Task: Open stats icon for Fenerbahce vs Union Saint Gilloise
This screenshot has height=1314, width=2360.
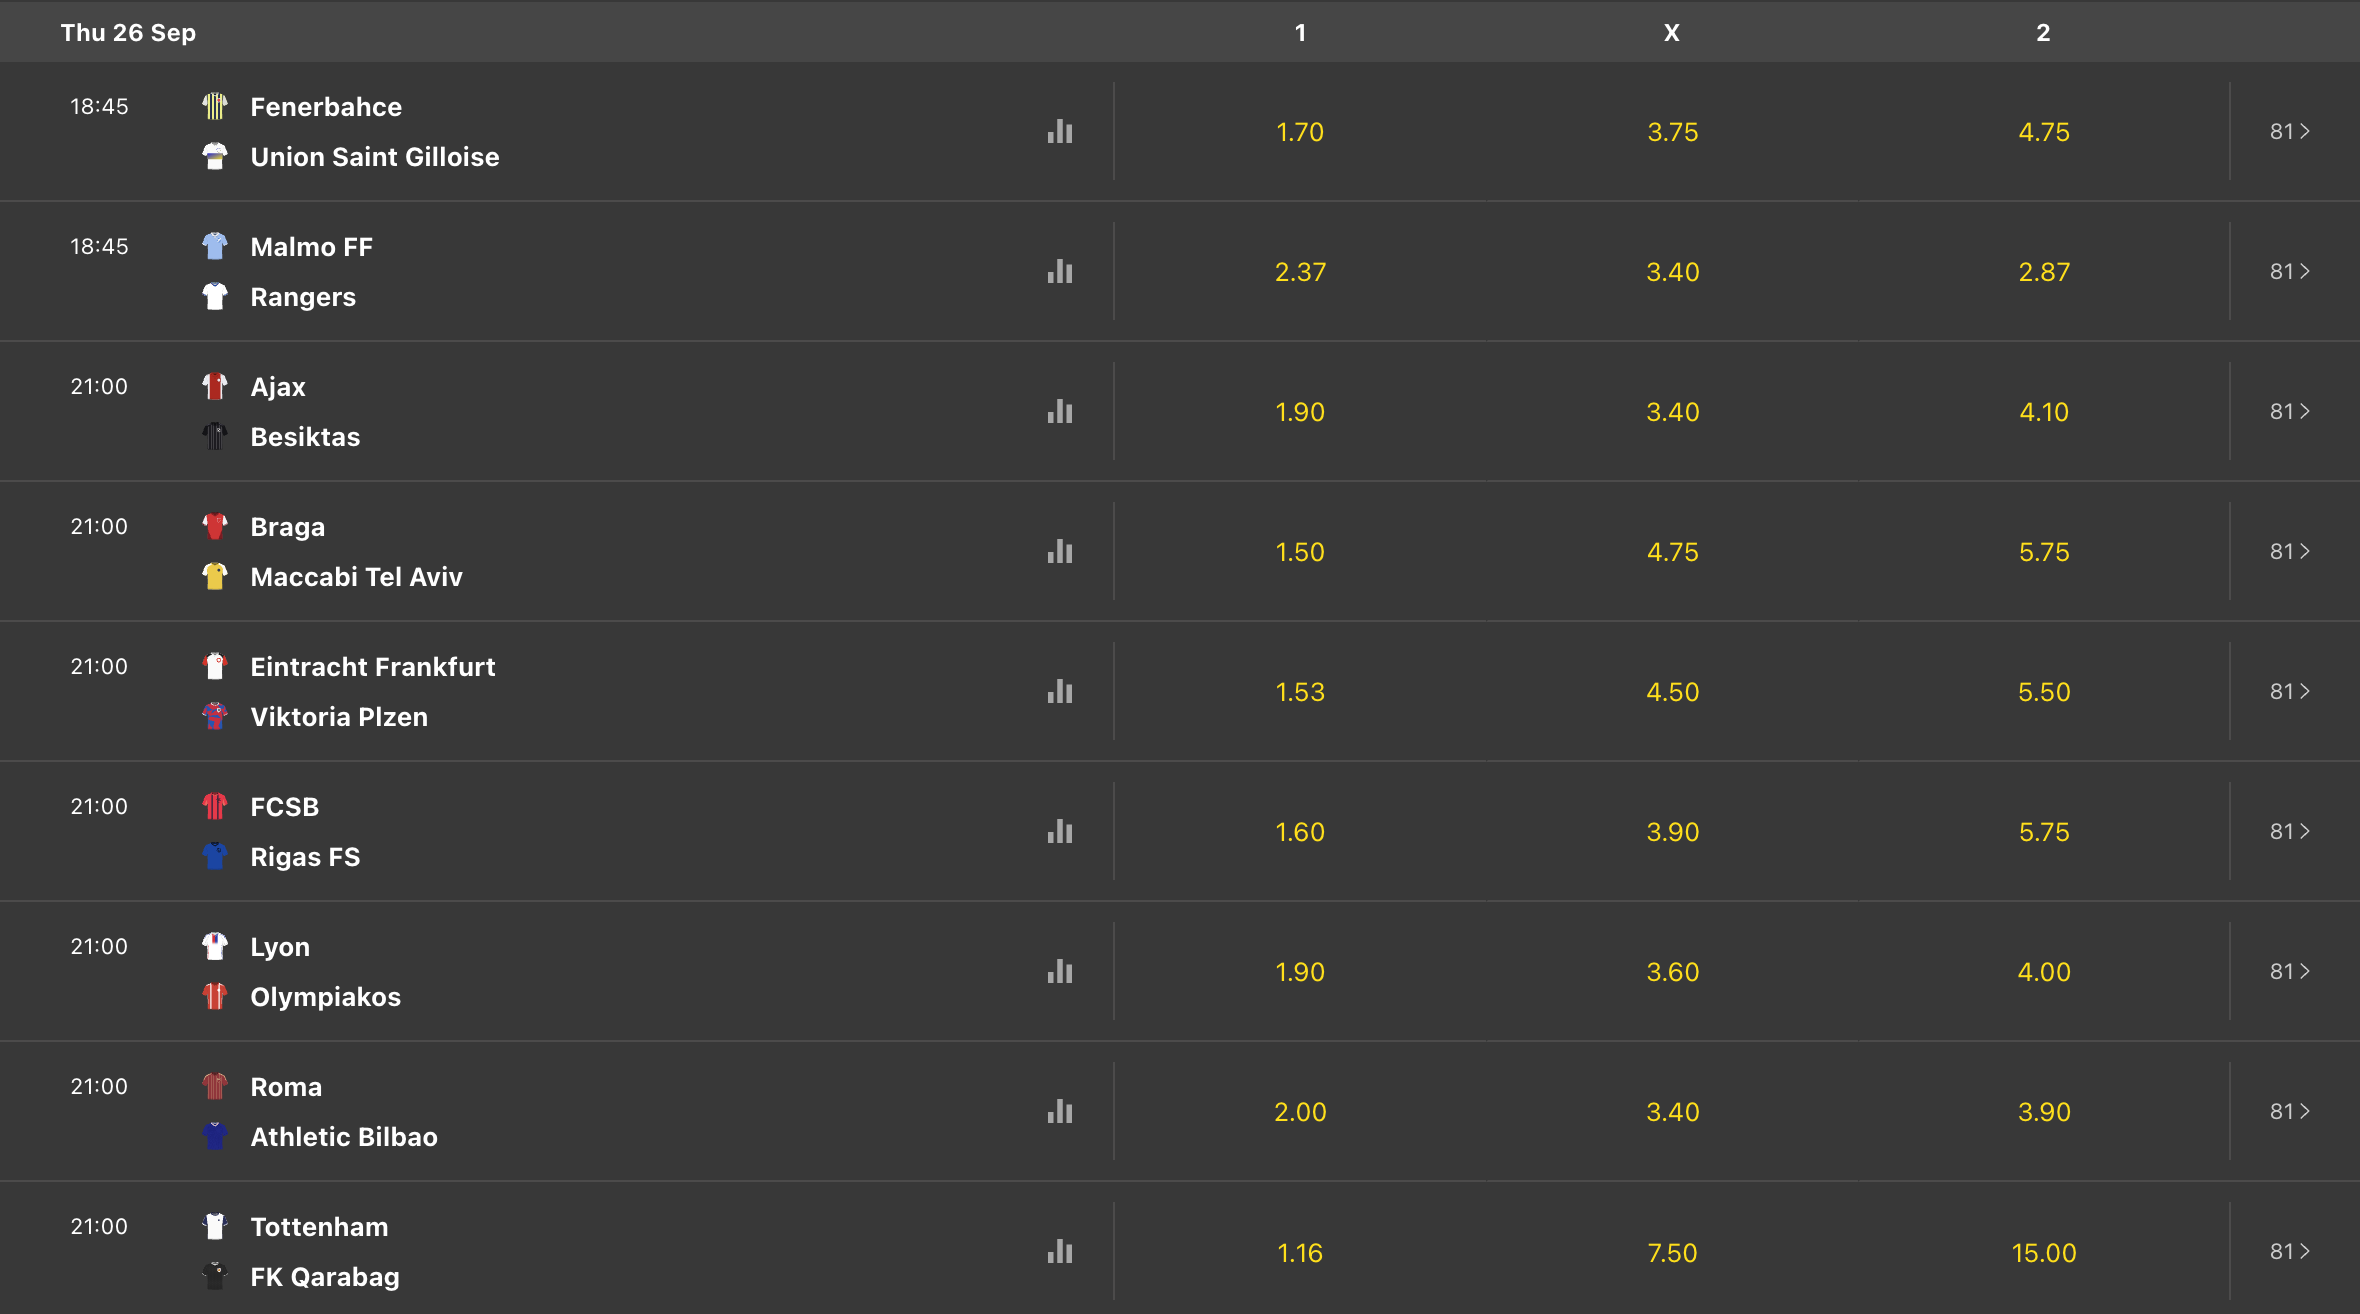Action: tap(1060, 131)
